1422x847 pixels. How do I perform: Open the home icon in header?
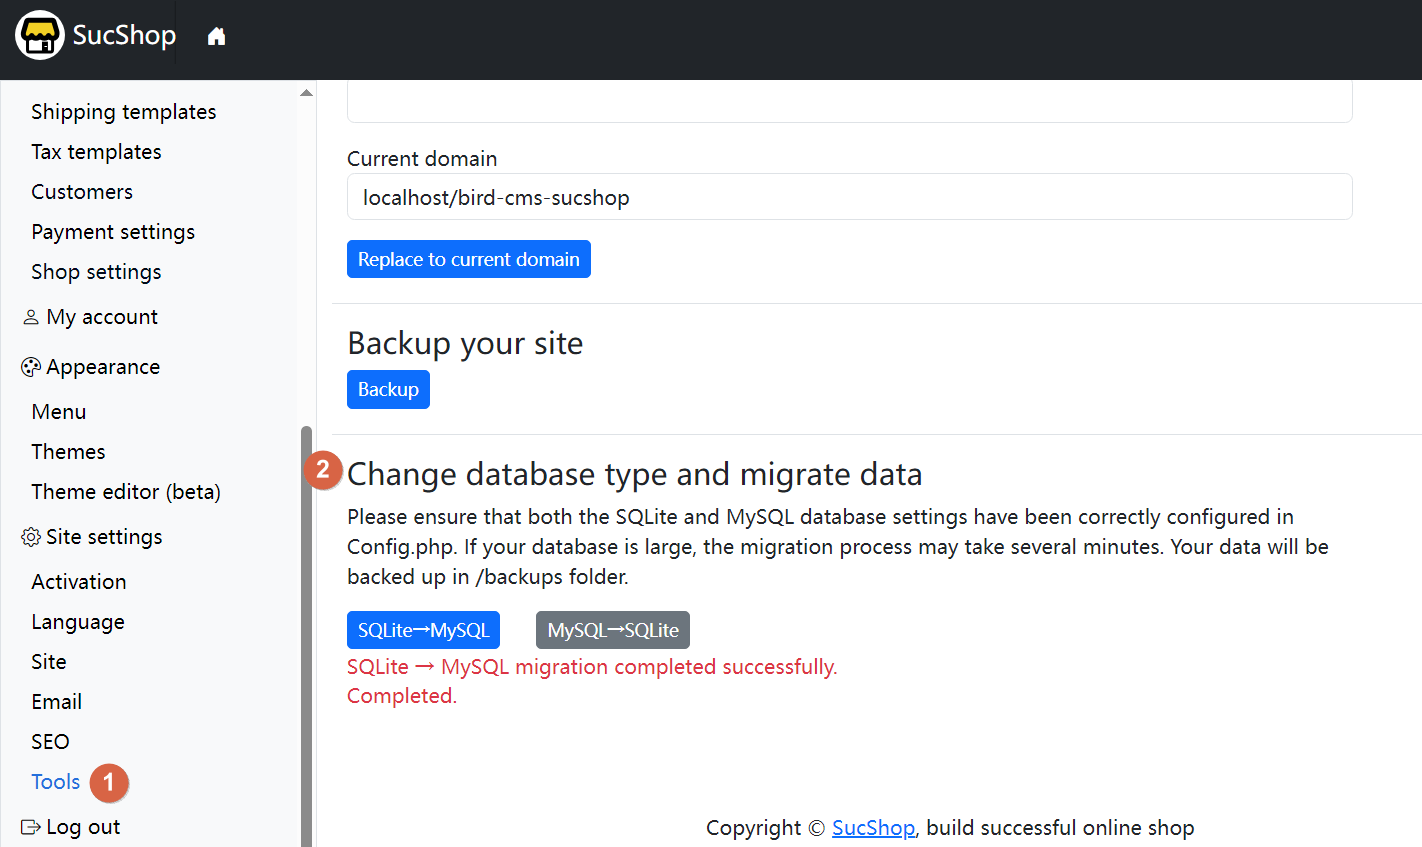(216, 37)
